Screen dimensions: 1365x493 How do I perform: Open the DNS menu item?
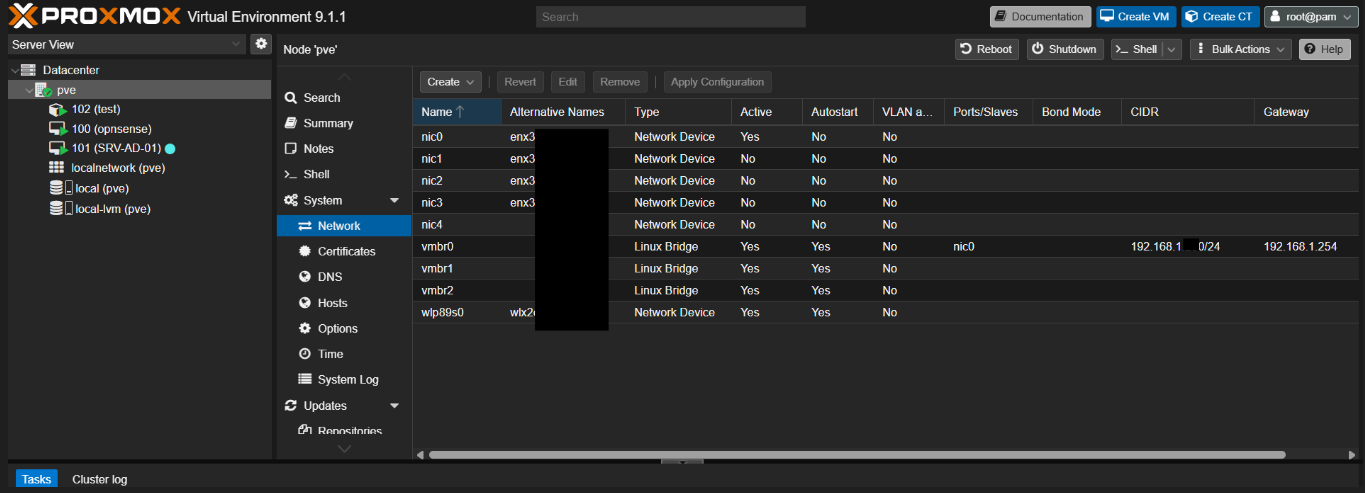click(x=343, y=277)
